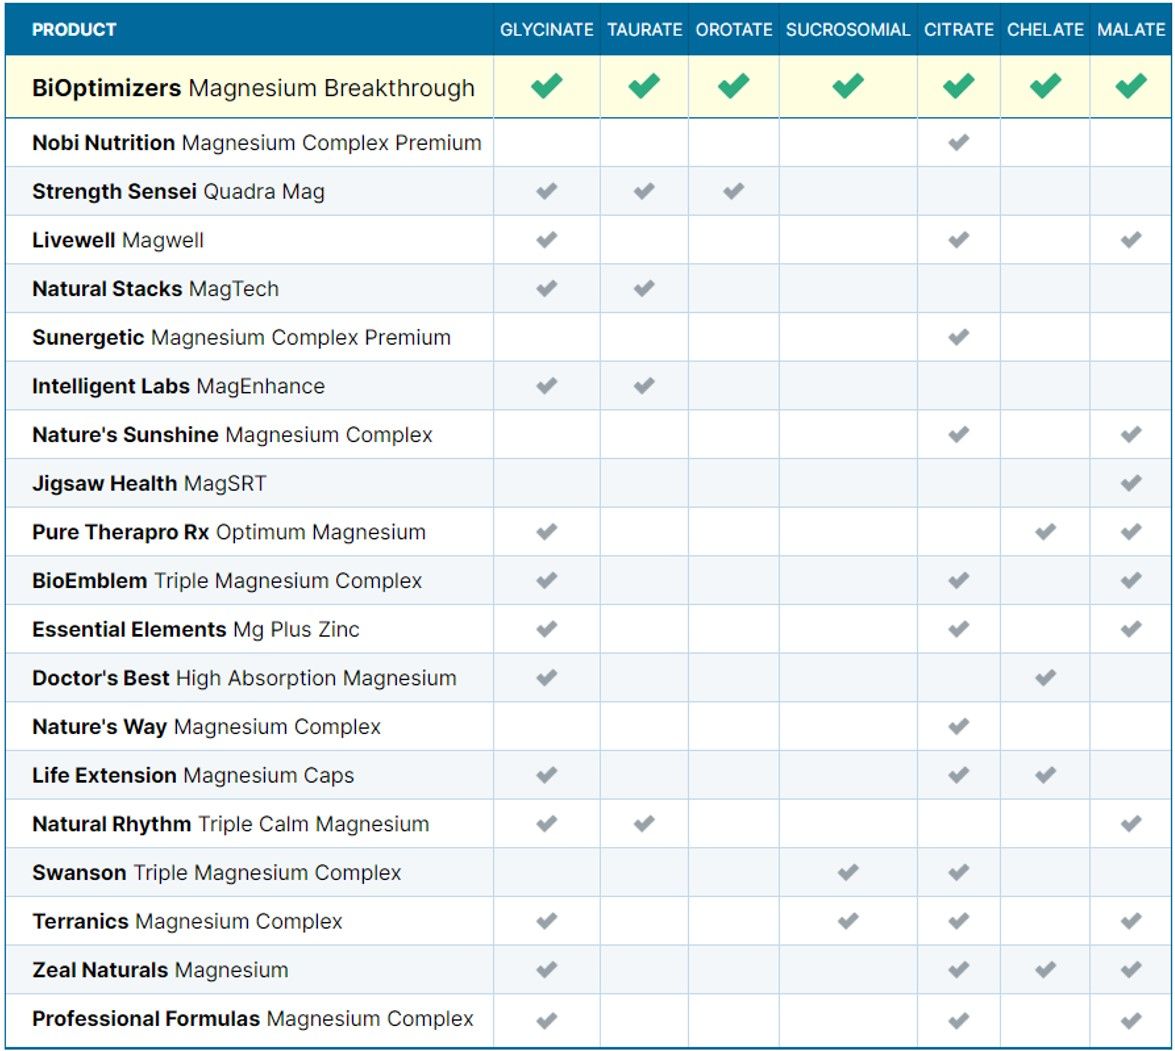1175x1051 pixels.
Task: Click the Citrate checkmark for Nobi Nutrition
Action: (958, 142)
